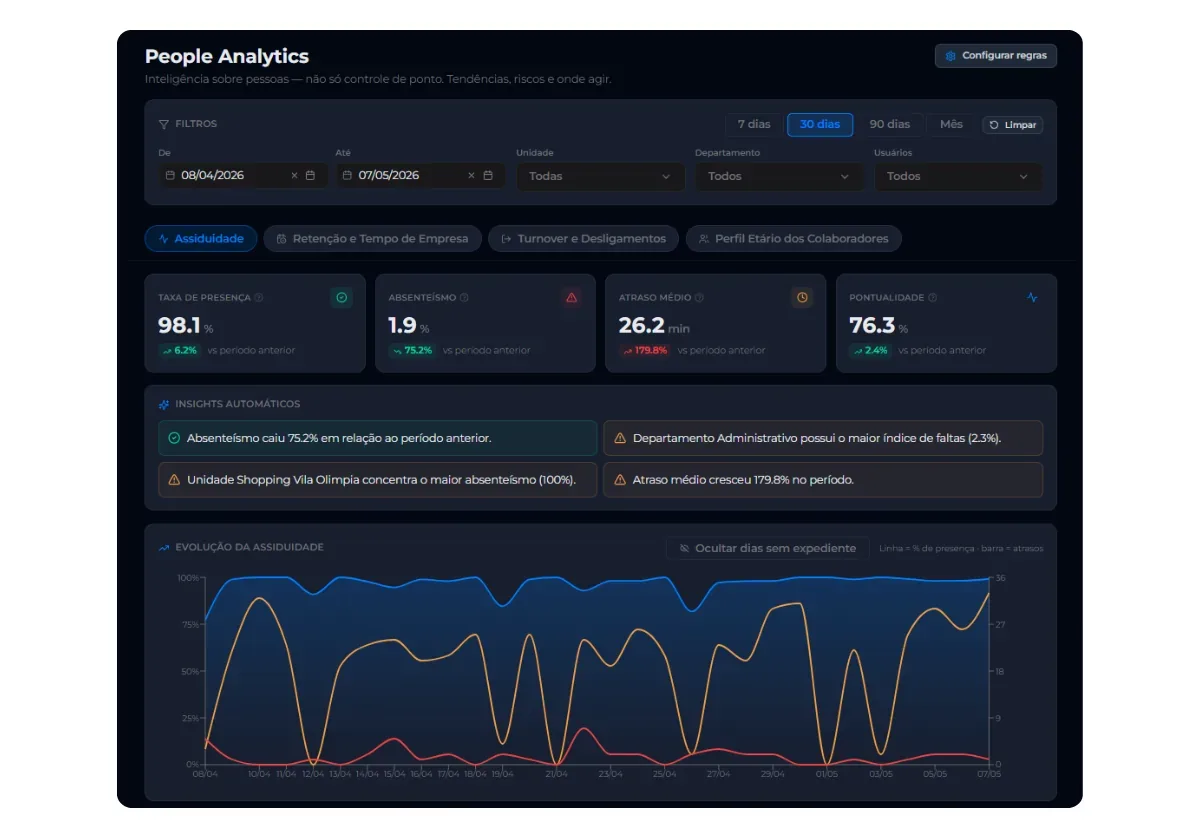Viewport: 1200px width, 838px height.
Task: Click the funnel Filtros icon
Action: pos(164,124)
